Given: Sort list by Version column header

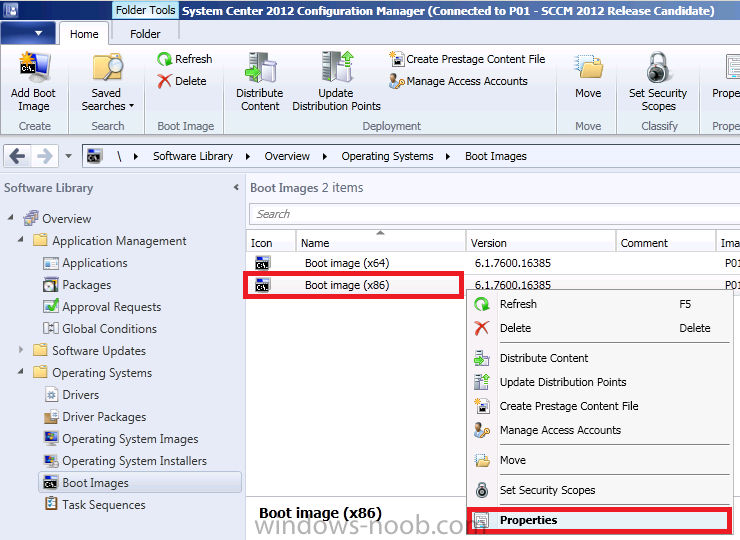Looking at the screenshot, I should click(541, 243).
